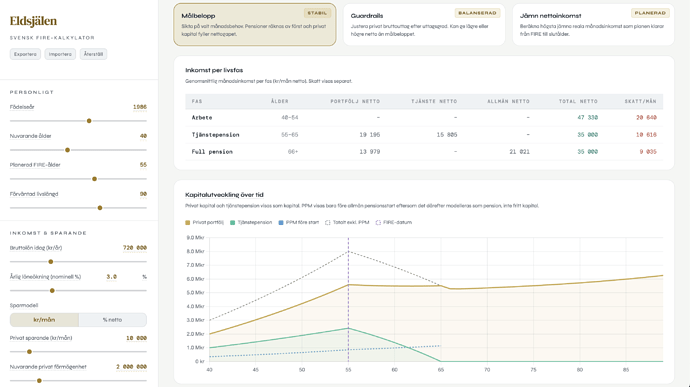The width and height of the screenshot is (690, 387).
Task: Adjust the Privat sparande slider handle
Action: [29, 352]
